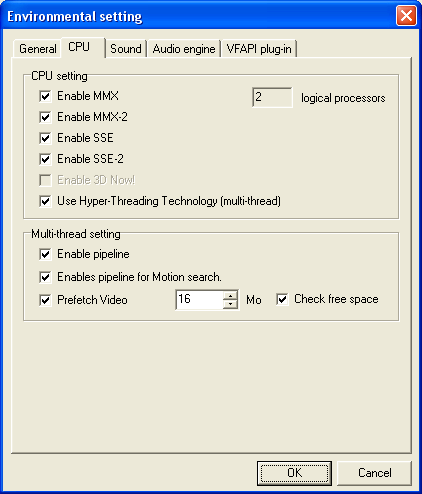Toggle Enable SSE-2 checkbox
Image resolution: width=422 pixels, height=494 pixels.
coord(45,159)
